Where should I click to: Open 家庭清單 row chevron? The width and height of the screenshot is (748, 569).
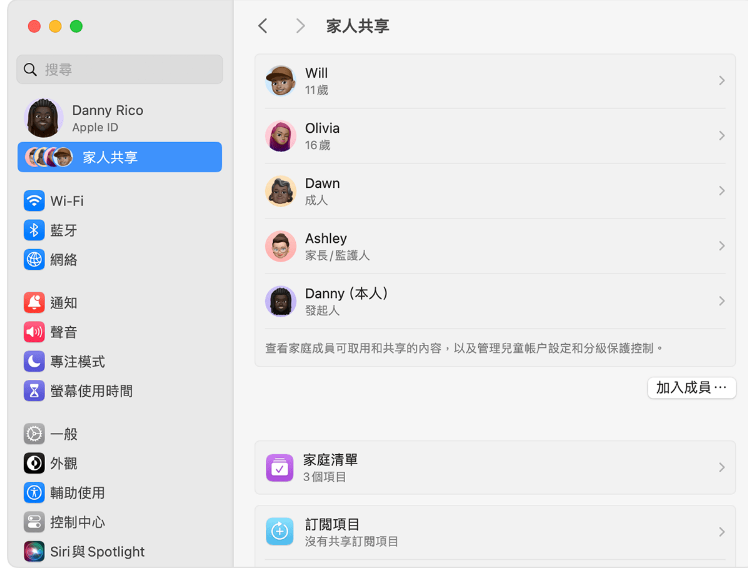721,468
